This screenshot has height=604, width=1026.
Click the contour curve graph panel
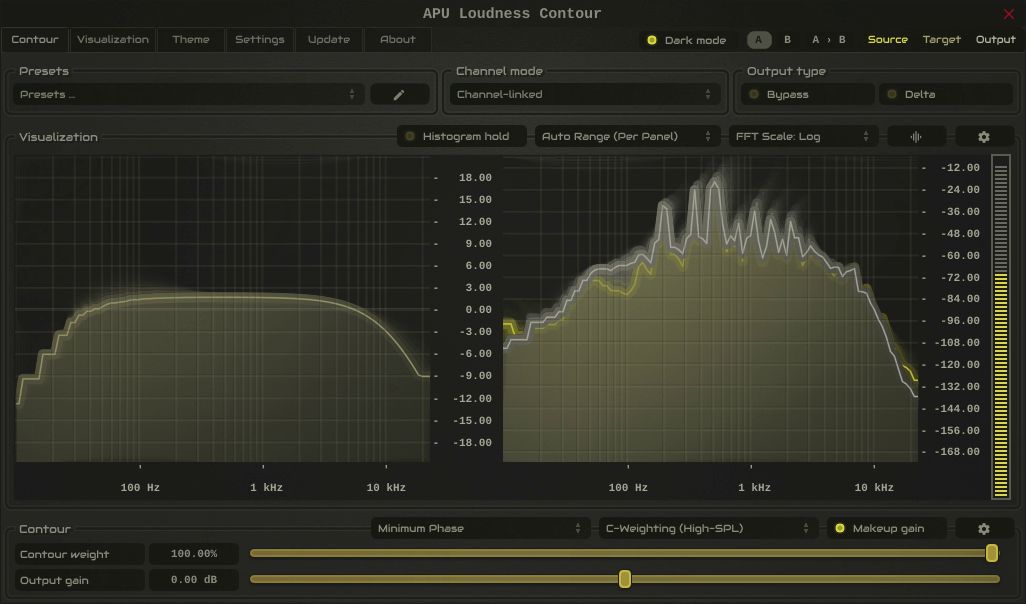coord(222,309)
